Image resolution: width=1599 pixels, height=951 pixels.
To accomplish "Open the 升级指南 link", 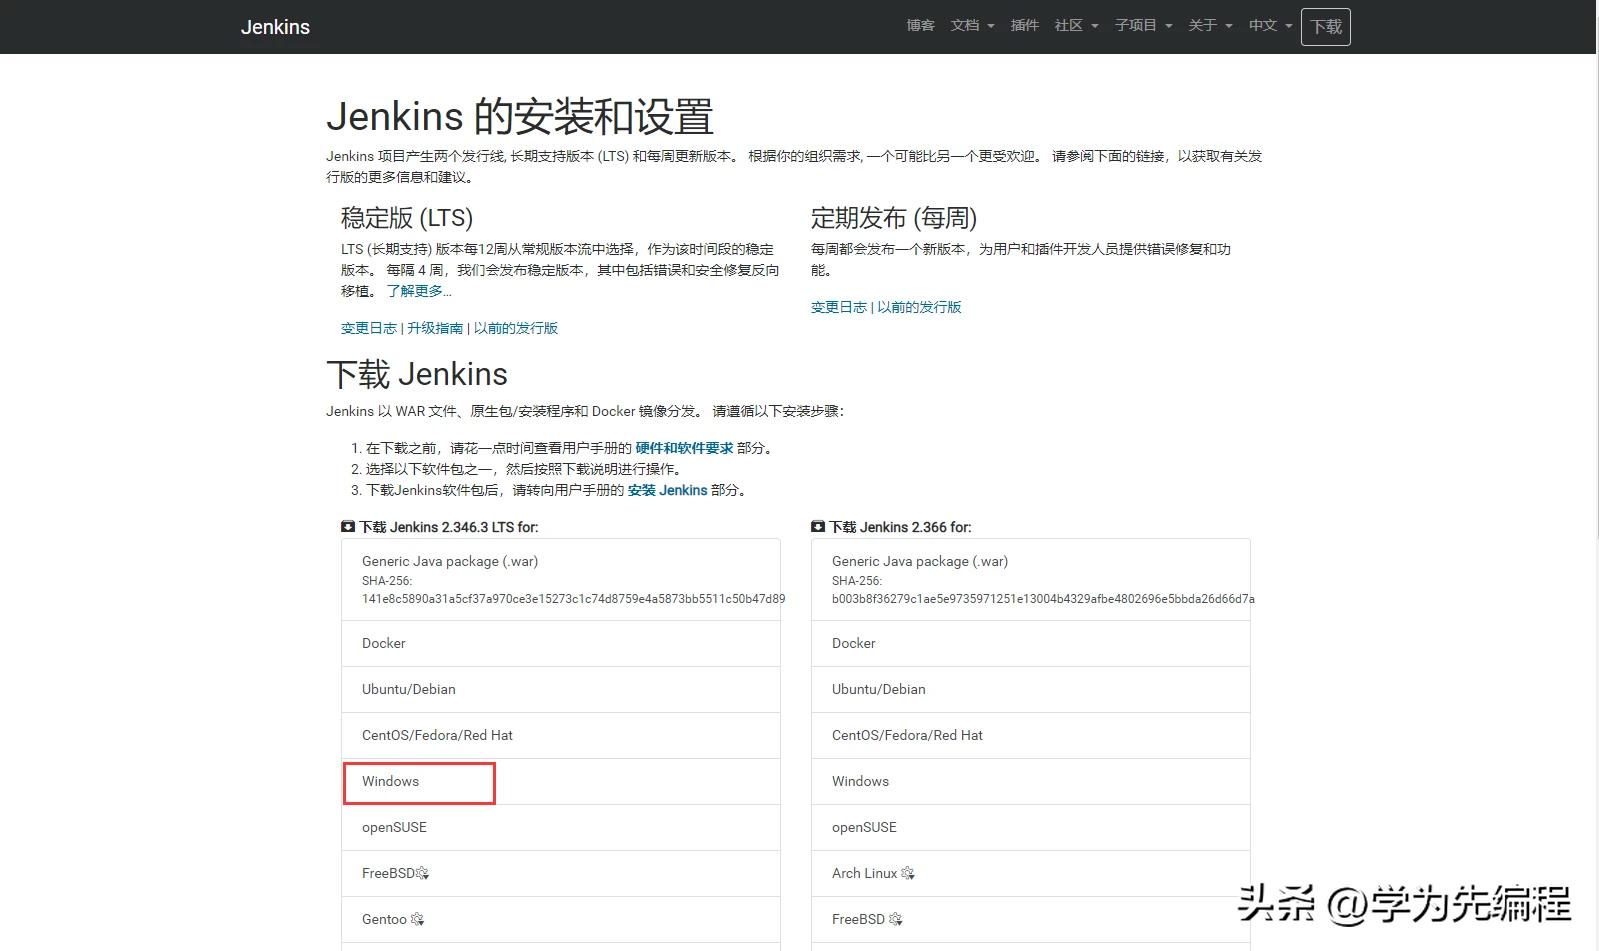I will coord(435,328).
